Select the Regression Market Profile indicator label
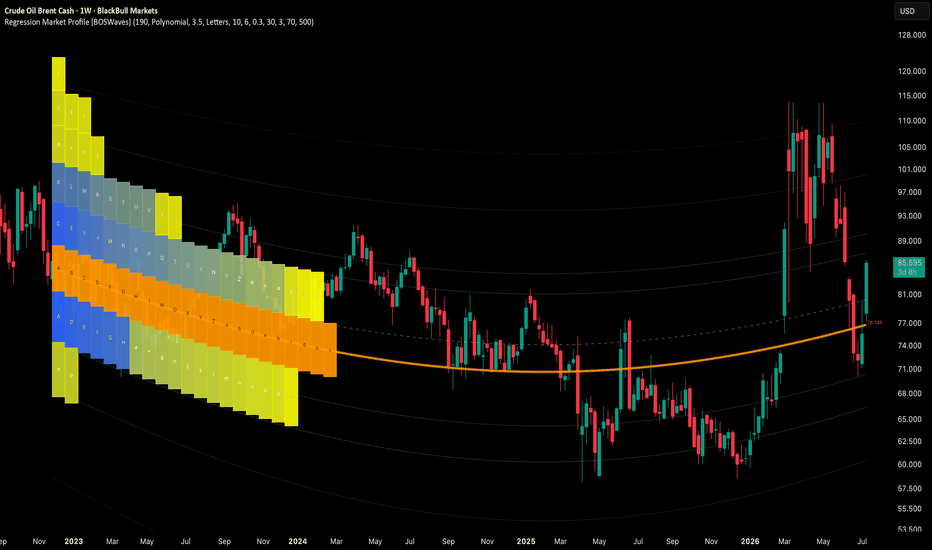 [x=159, y=22]
